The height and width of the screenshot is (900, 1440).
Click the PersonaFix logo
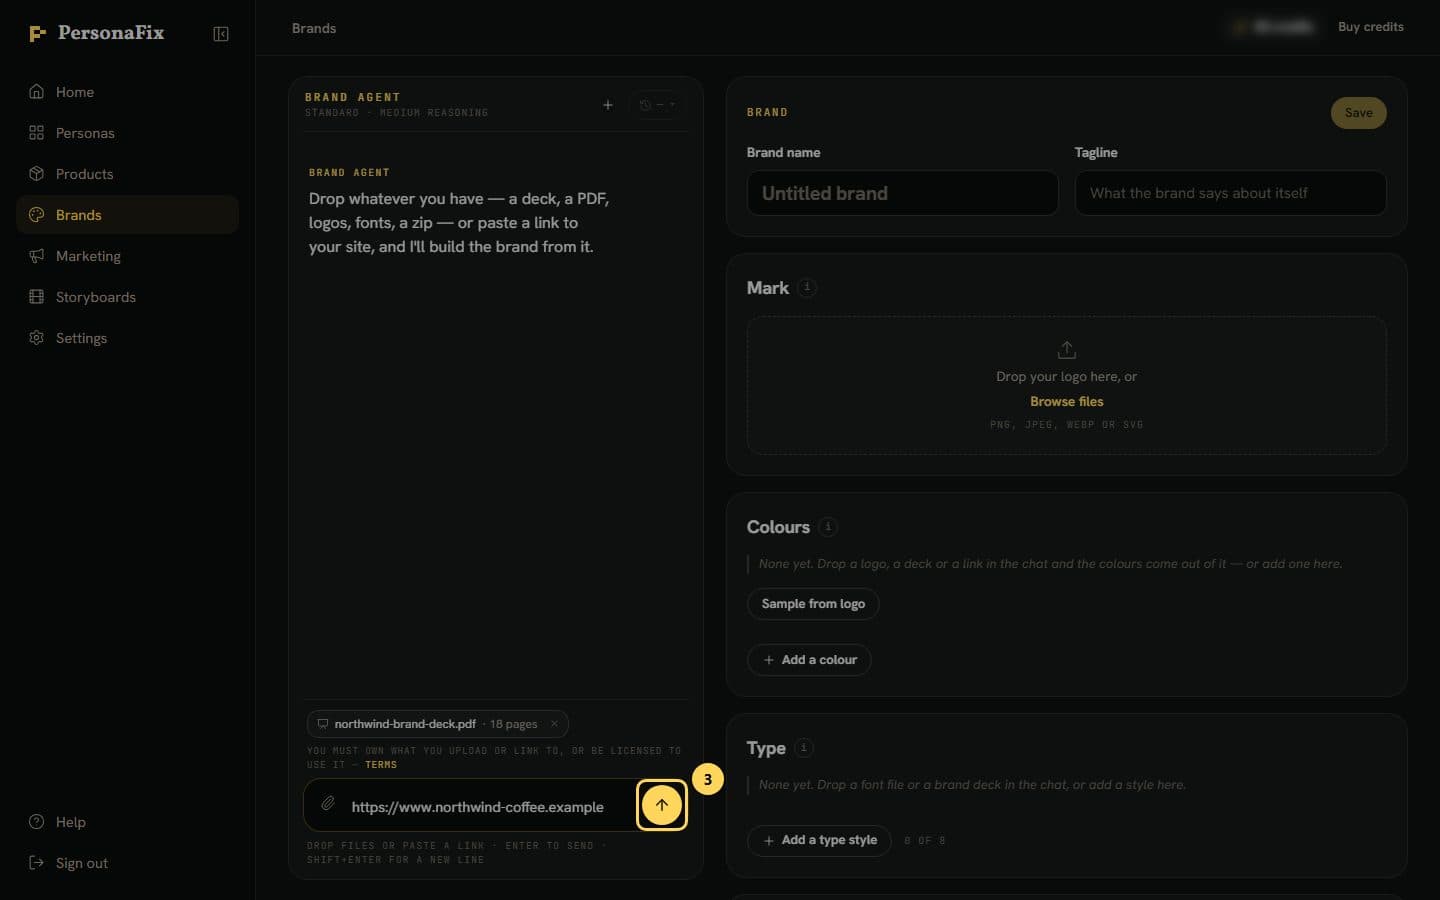[x=96, y=33]
